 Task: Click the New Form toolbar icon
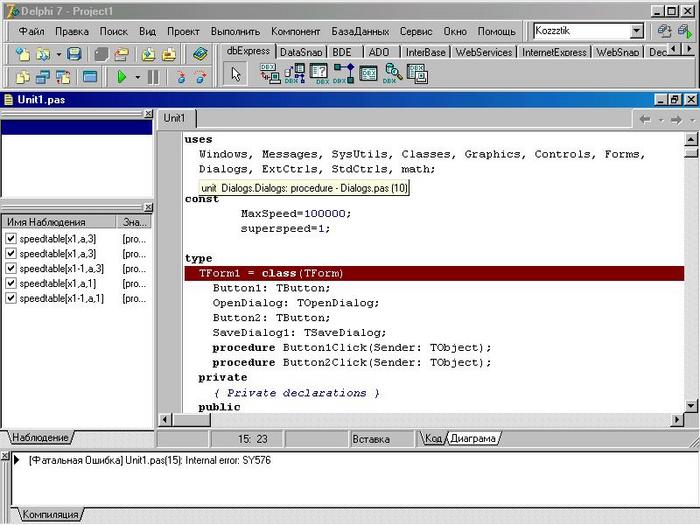[90, 77]
